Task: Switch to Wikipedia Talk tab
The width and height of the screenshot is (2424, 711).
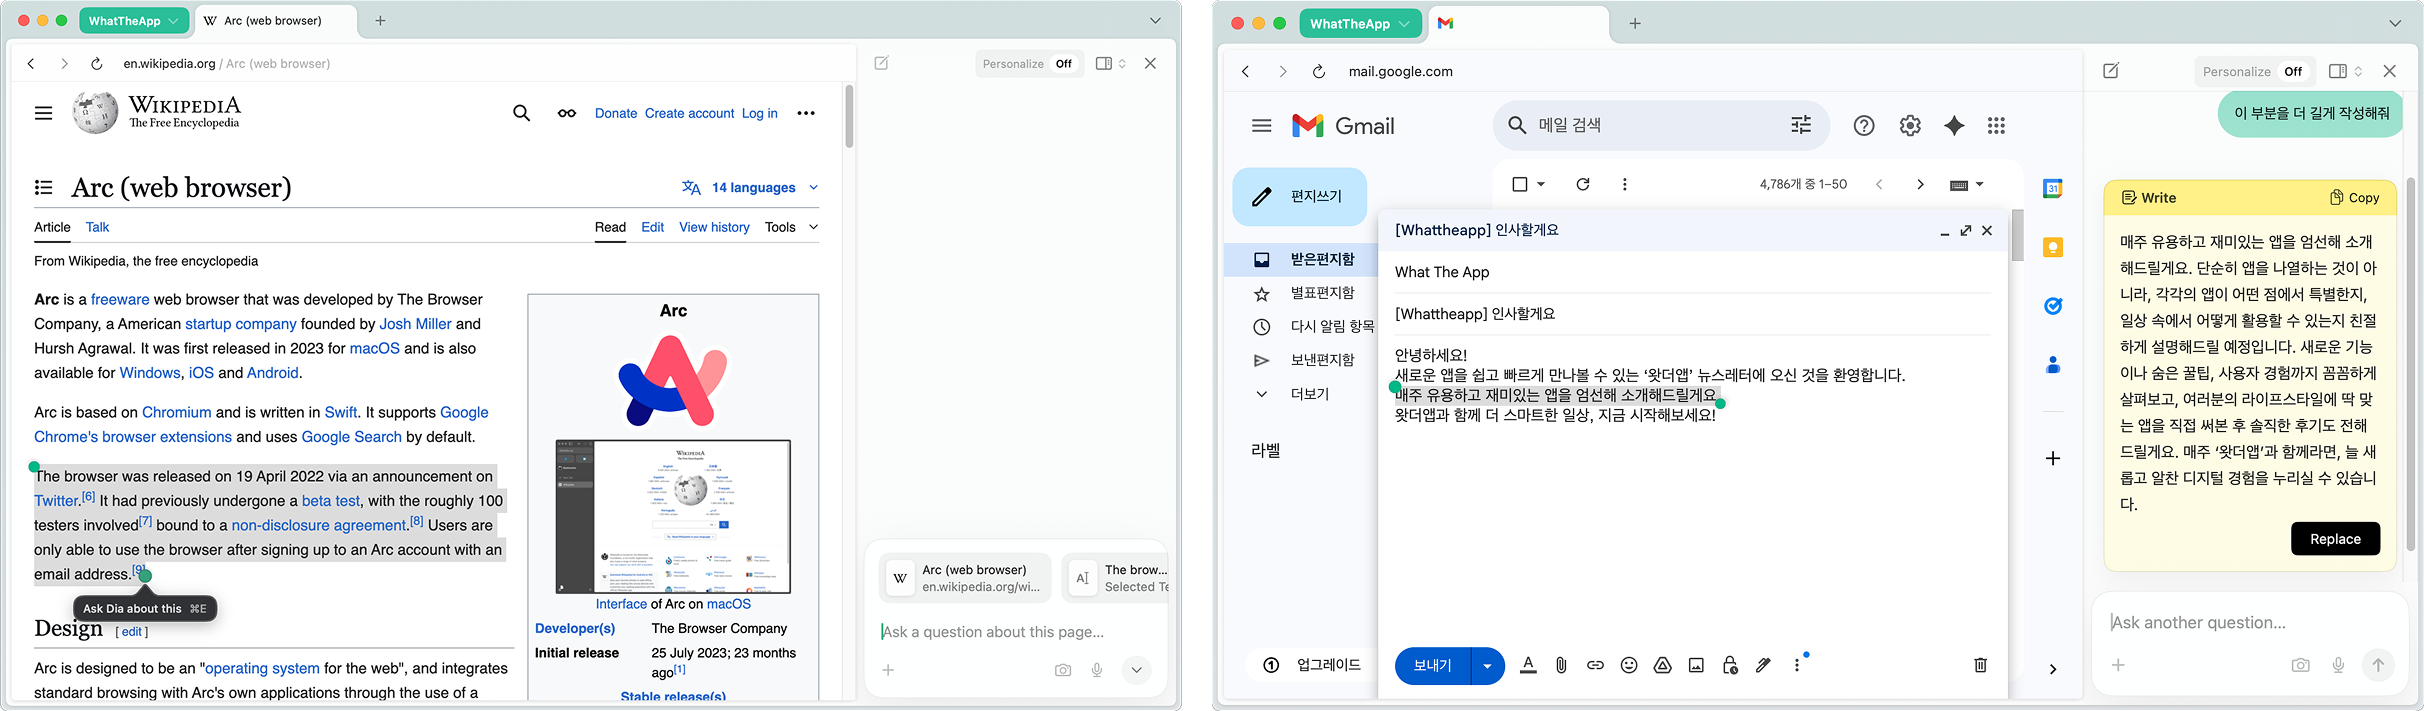Action: (x=97, y=227)
